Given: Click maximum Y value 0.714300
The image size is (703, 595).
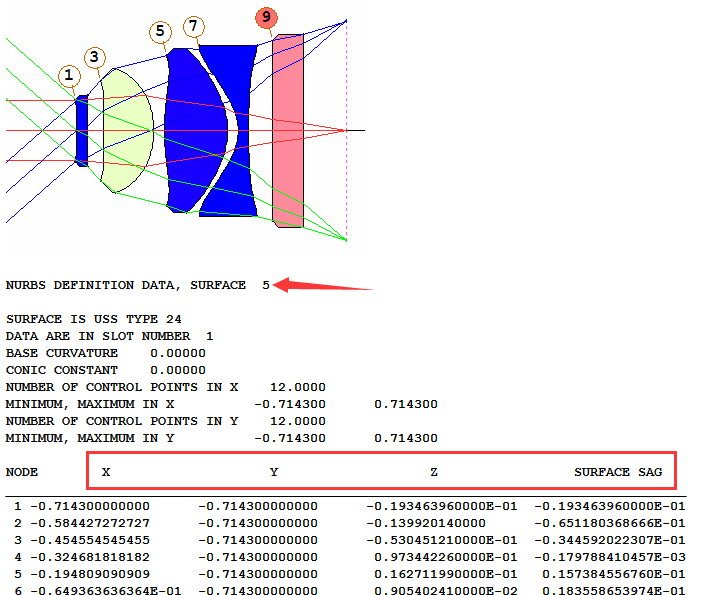Looking at the screenshot, I should [406, 439].
